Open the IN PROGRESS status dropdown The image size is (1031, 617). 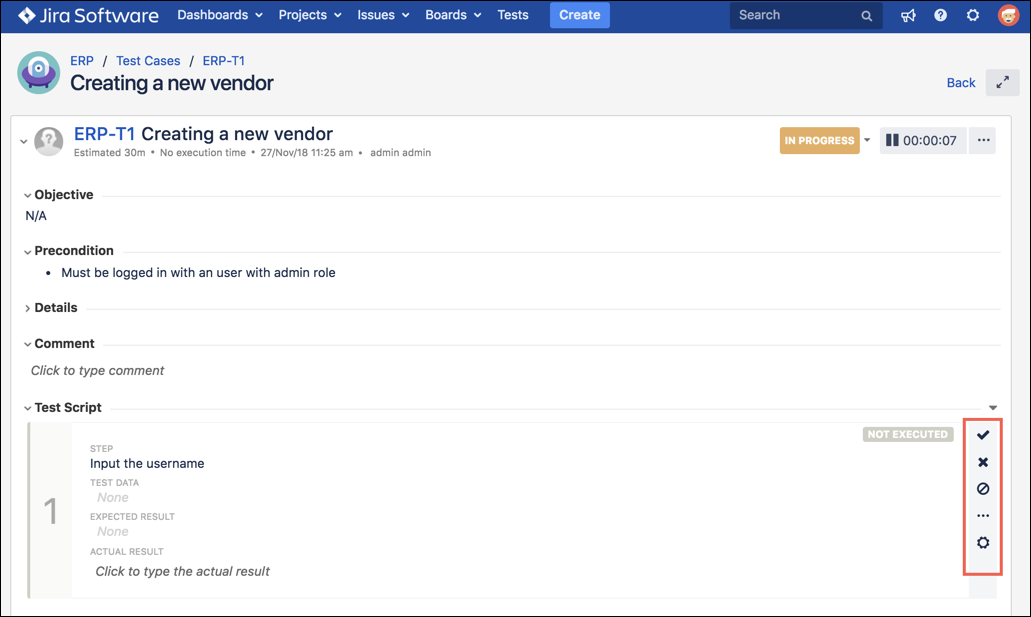867,140
